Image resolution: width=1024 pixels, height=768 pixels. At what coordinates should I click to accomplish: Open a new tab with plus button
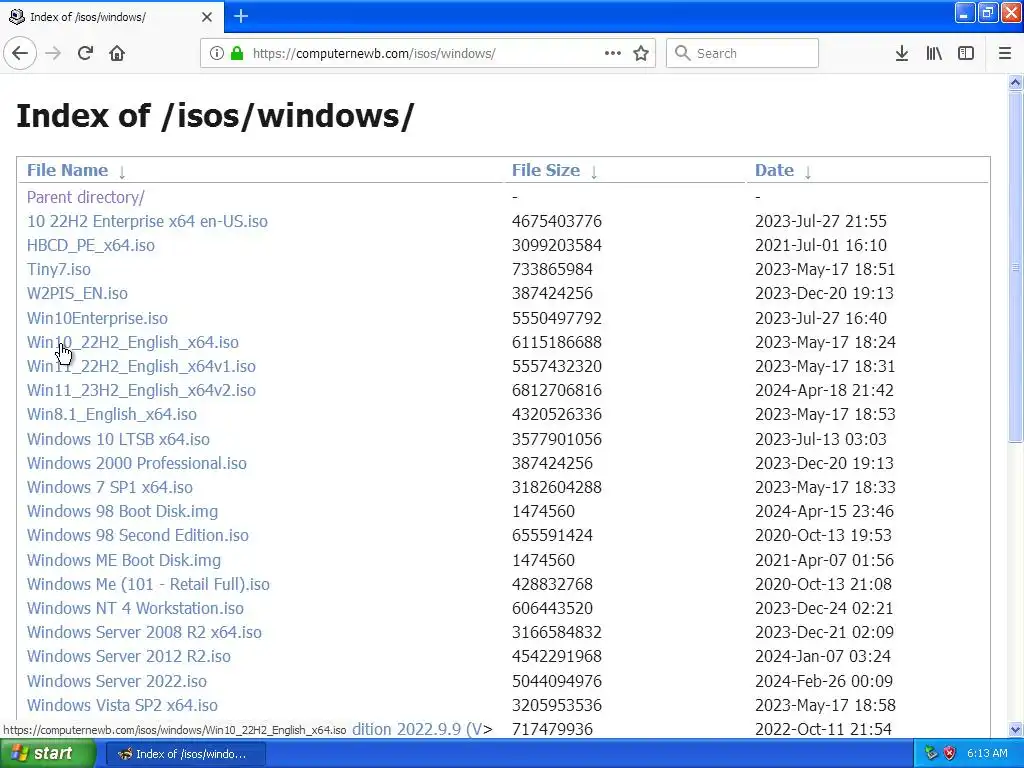241,16
